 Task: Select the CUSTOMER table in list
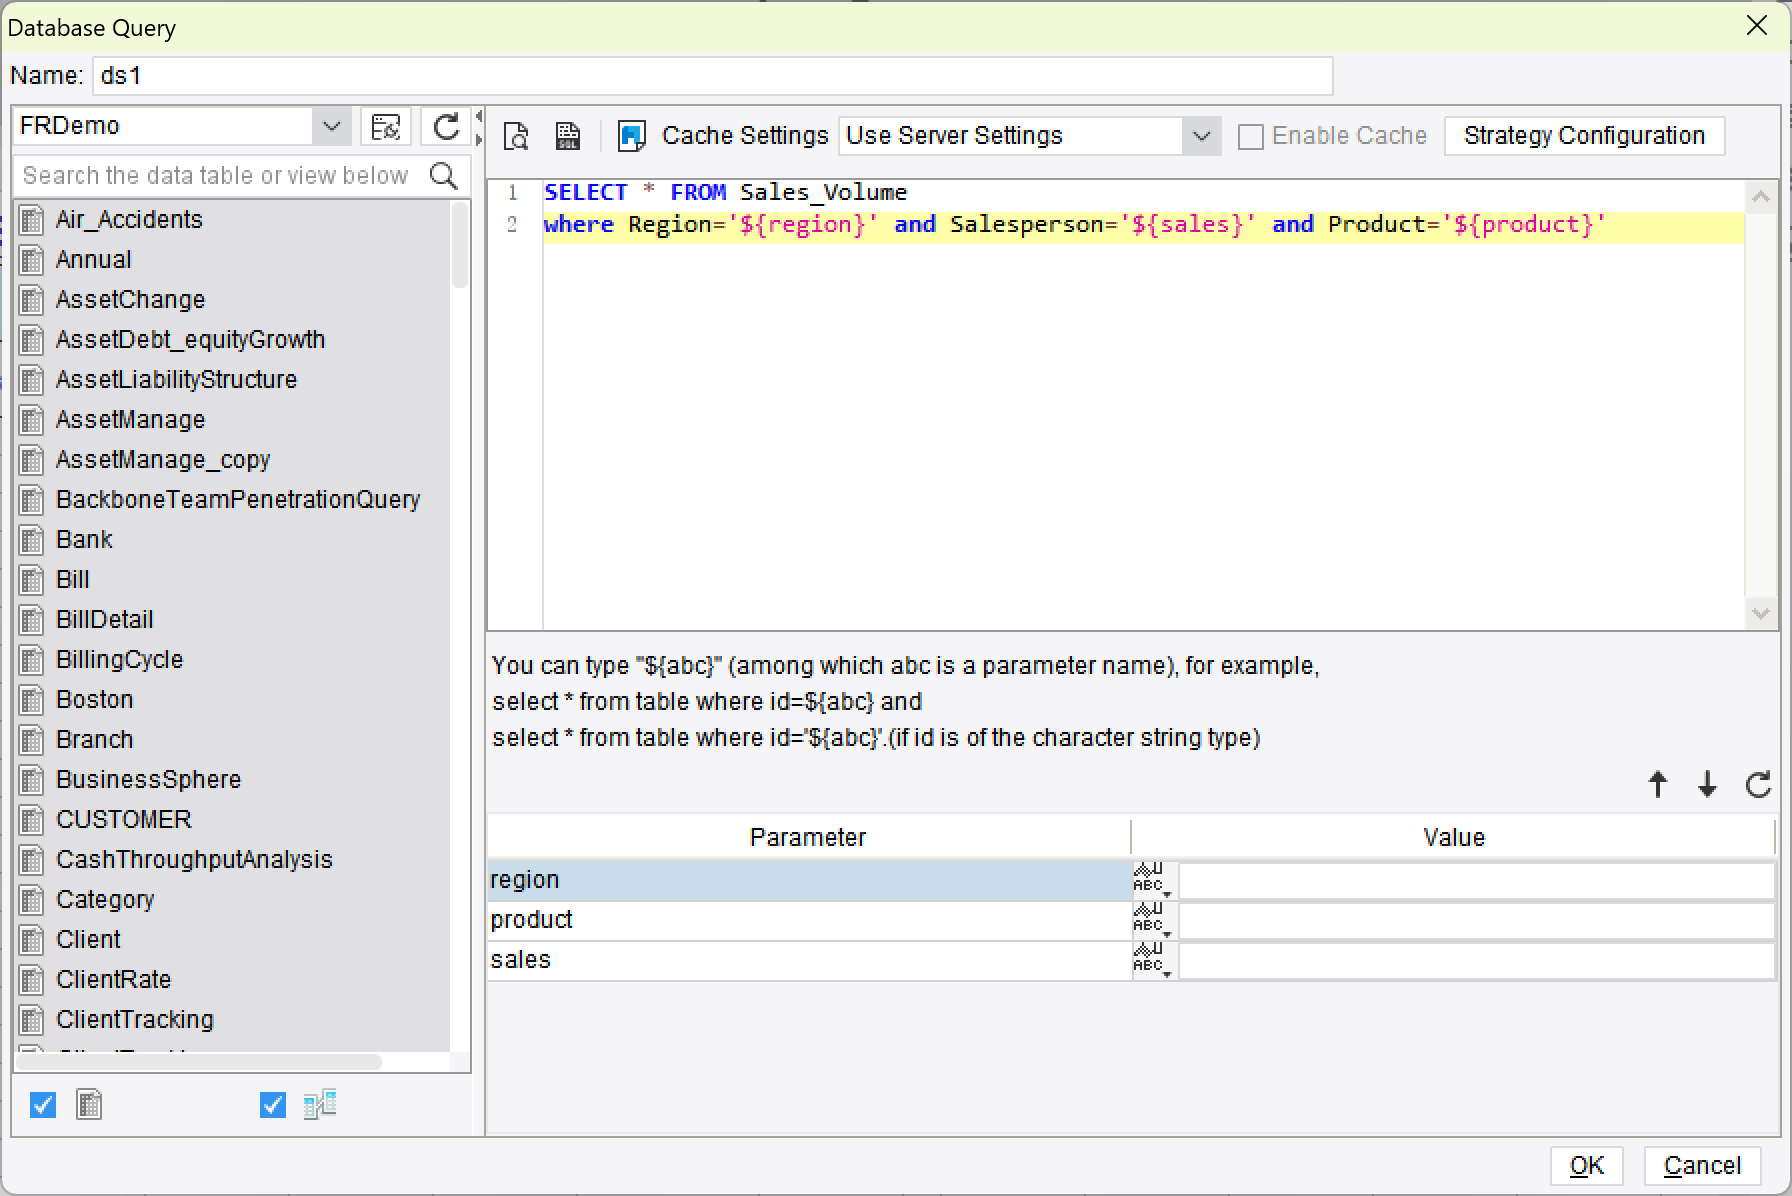click(123, 820)
